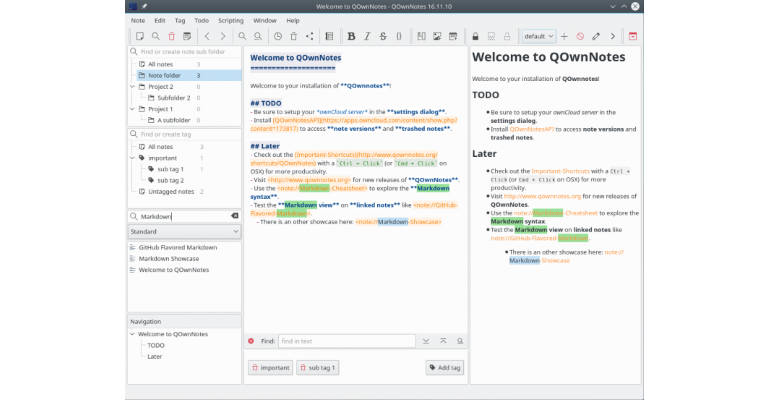The image size is (770, 400).
Task: Click the insert image toolbar icon
Action: tap(437, 36)
